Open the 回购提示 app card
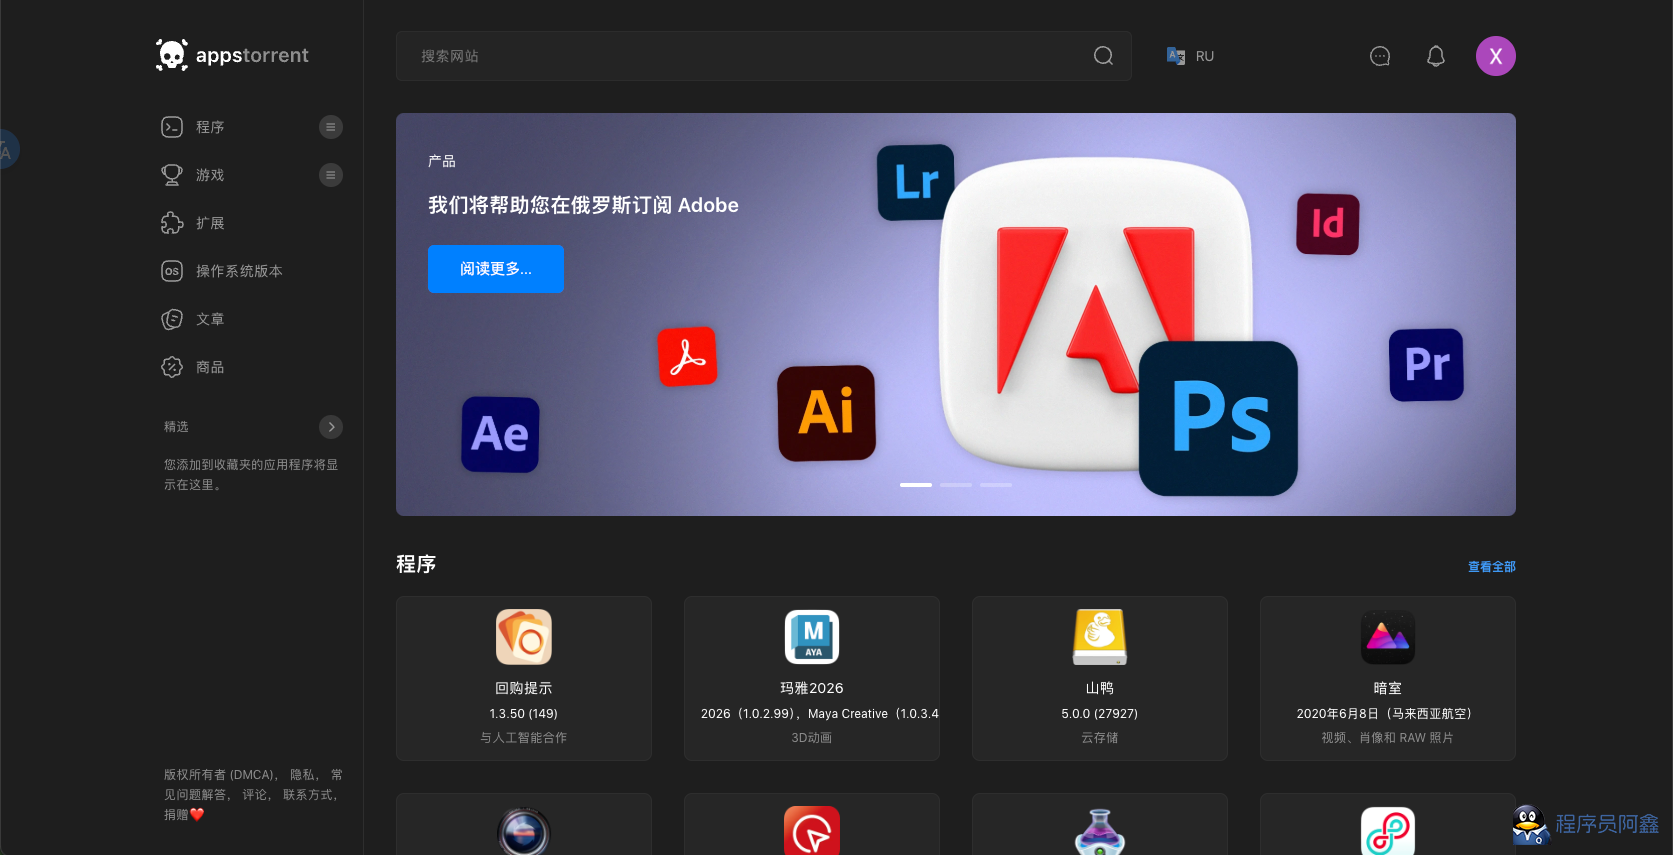The image size is (1673, 855). pyautogui.click(x=524, y=678)
